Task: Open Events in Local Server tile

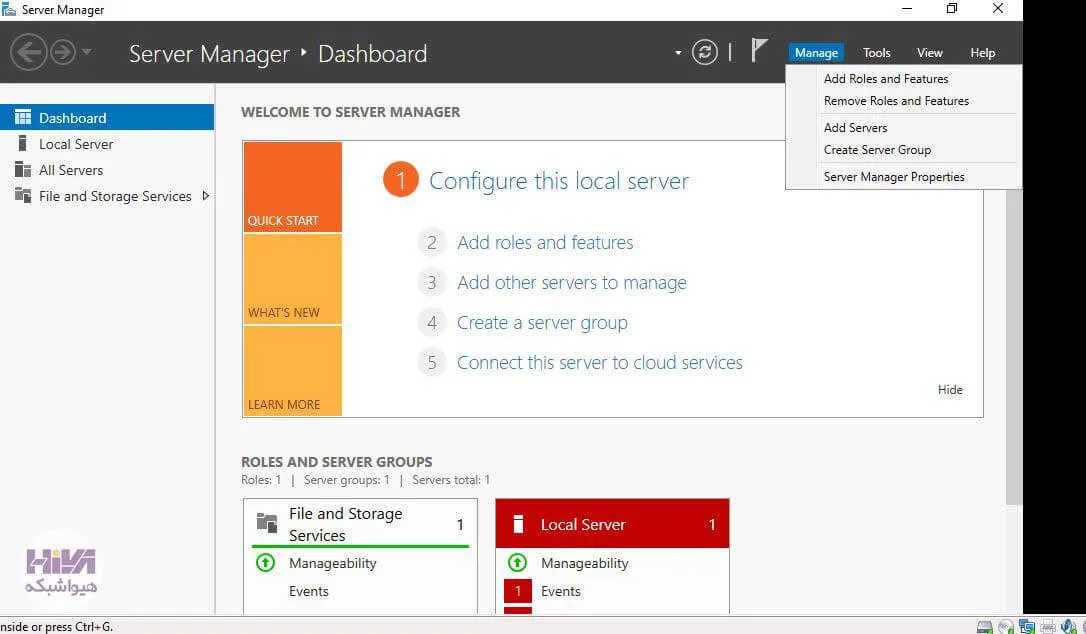Action: pos(561,592)
